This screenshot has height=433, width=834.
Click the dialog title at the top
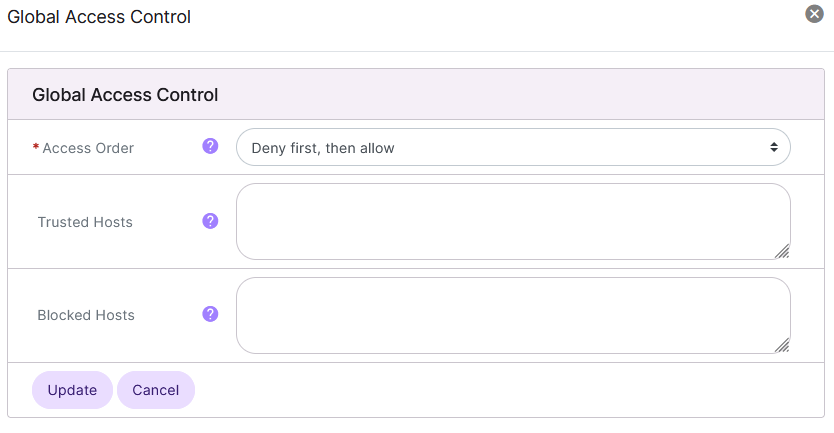click(x=99, y=17)
